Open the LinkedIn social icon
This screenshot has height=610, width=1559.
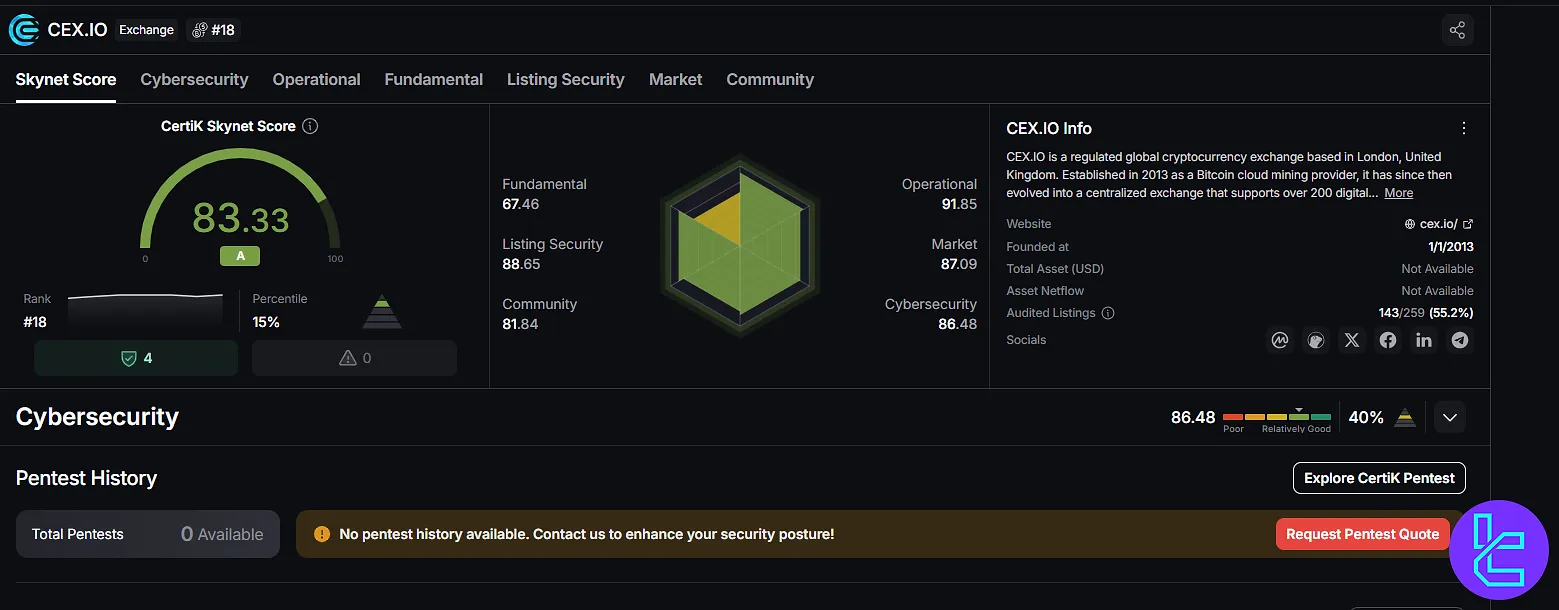pyautogui.click(x=1424, y=340)
